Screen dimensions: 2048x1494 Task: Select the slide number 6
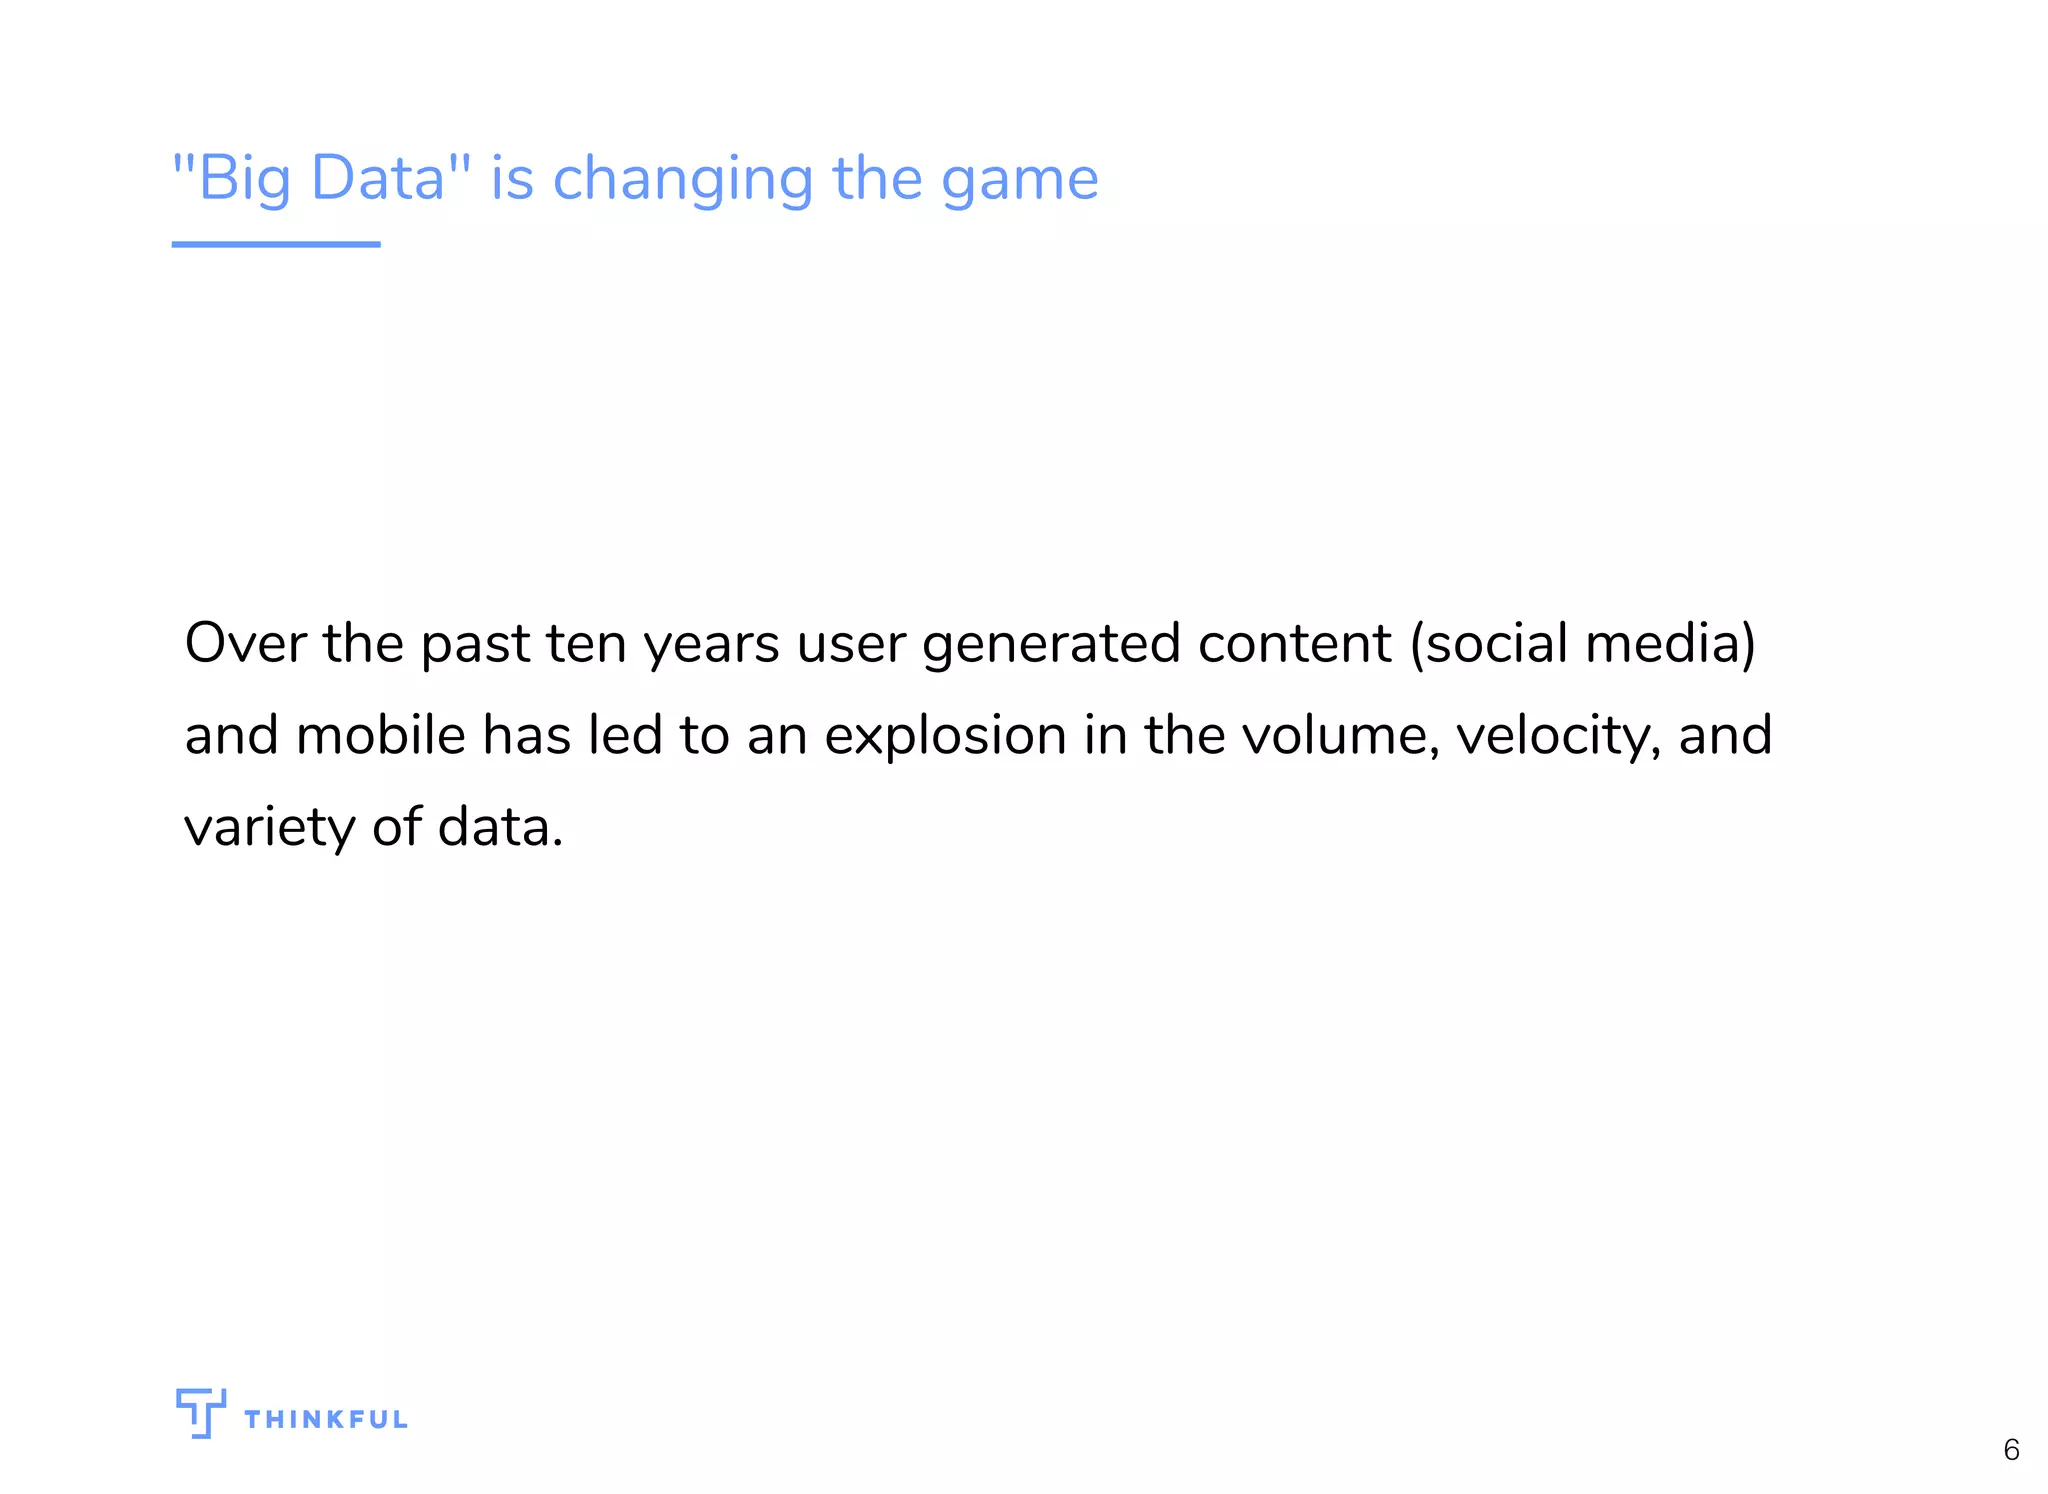click(x=2011, y=1449)
